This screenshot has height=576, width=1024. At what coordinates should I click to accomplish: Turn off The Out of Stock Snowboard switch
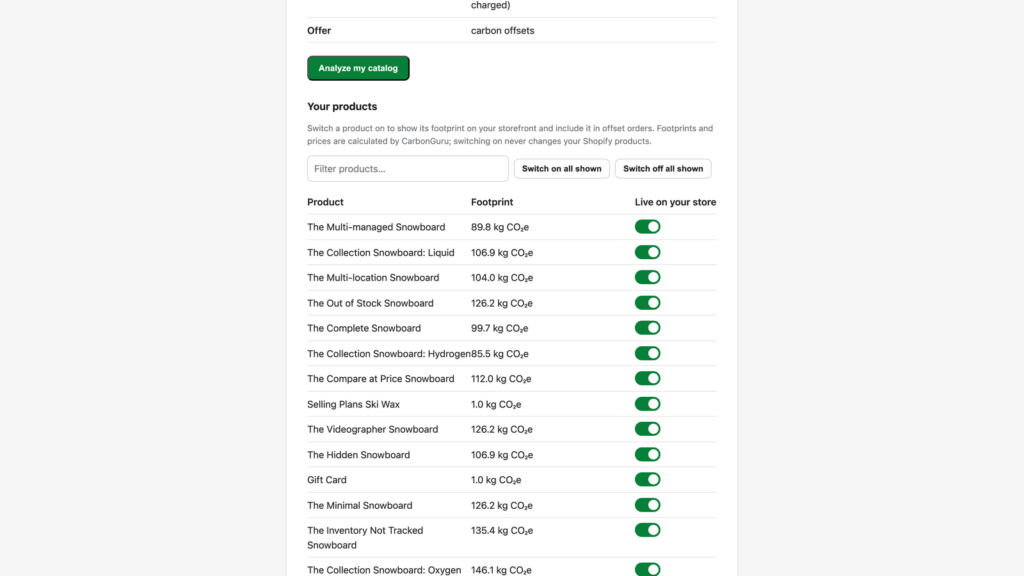point(647,303)
